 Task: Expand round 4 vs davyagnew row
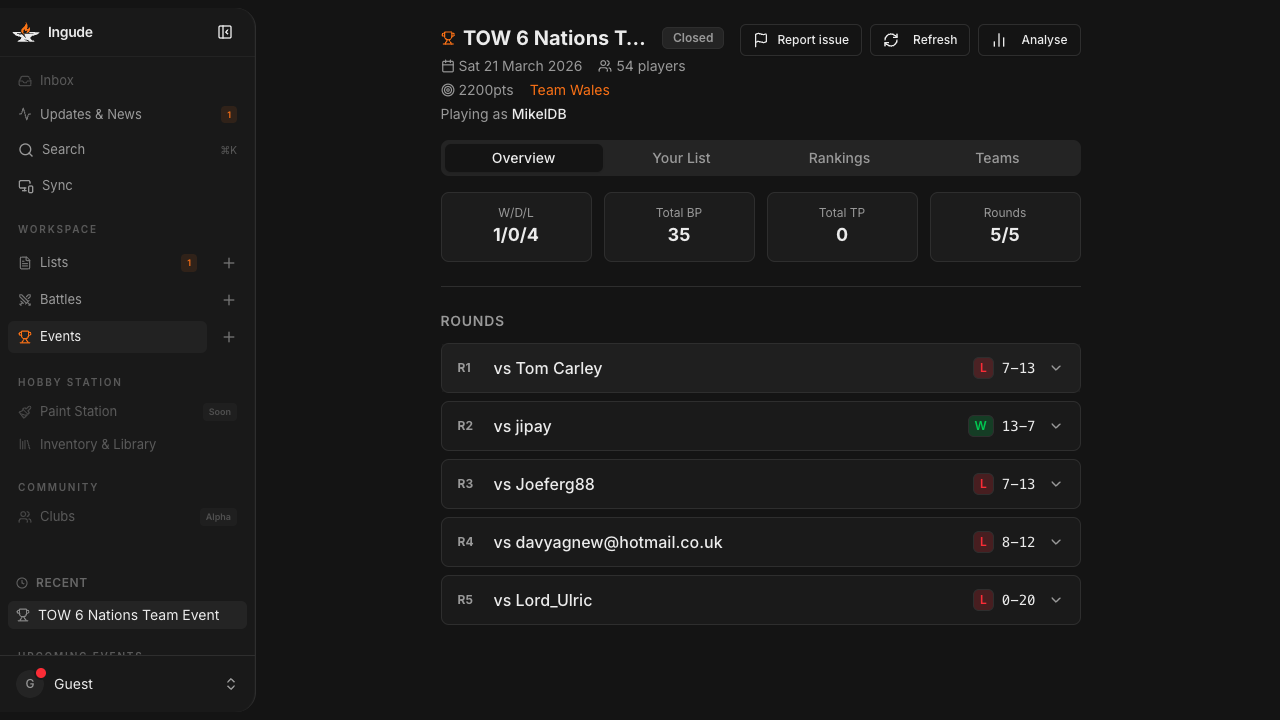[760, 542]
